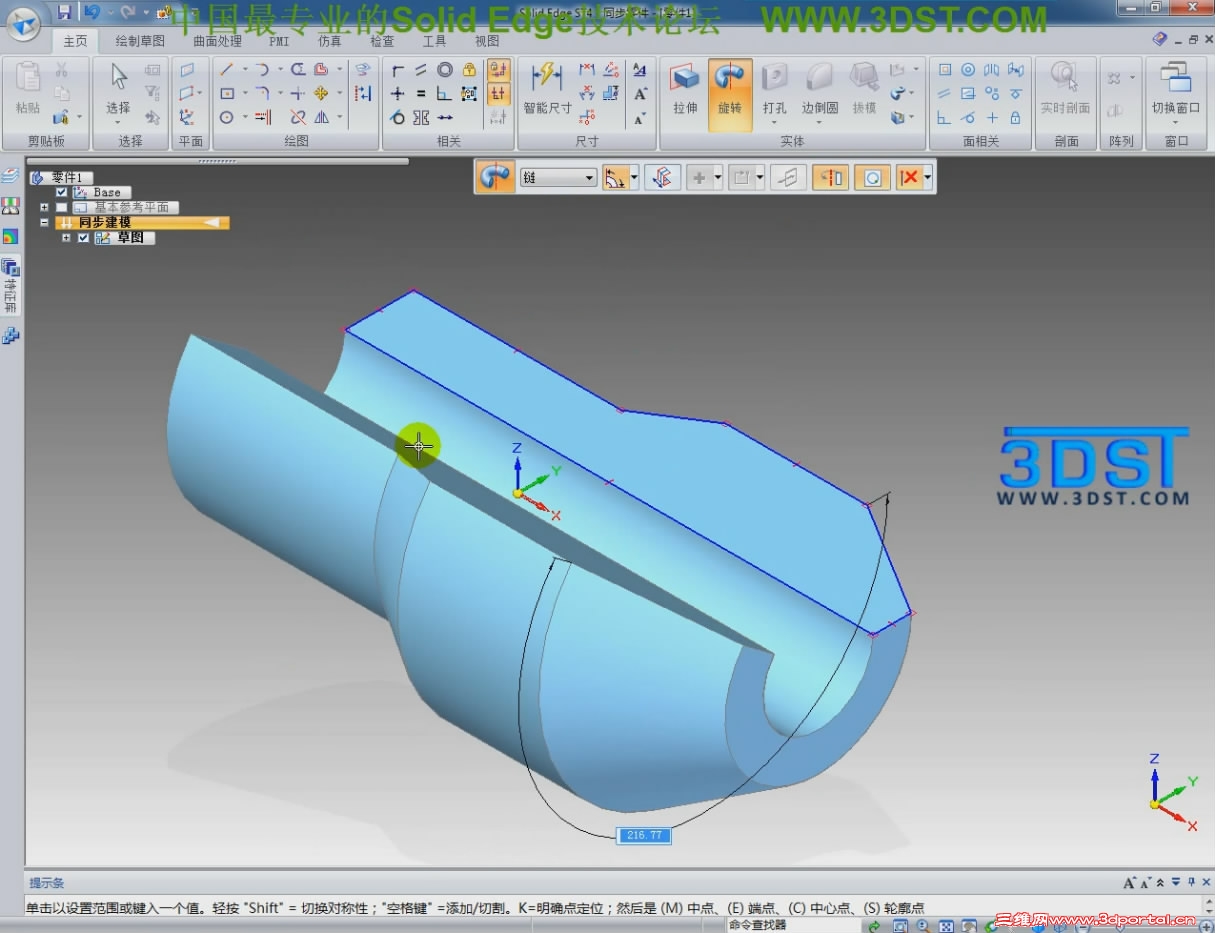Click the 实时剖面 live section button
The width and height of the screenshot is (1215, 933).
[x=1065, y=88]
